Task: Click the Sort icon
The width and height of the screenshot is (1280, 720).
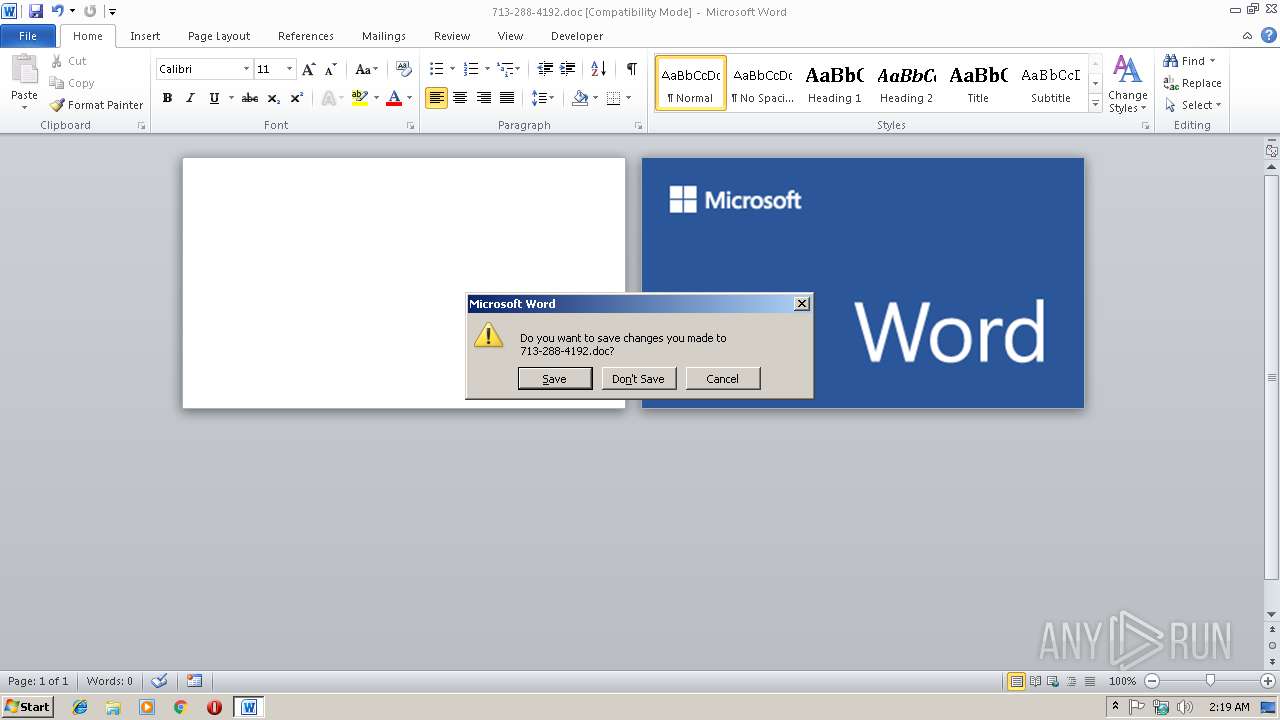Action: [598, 69]
